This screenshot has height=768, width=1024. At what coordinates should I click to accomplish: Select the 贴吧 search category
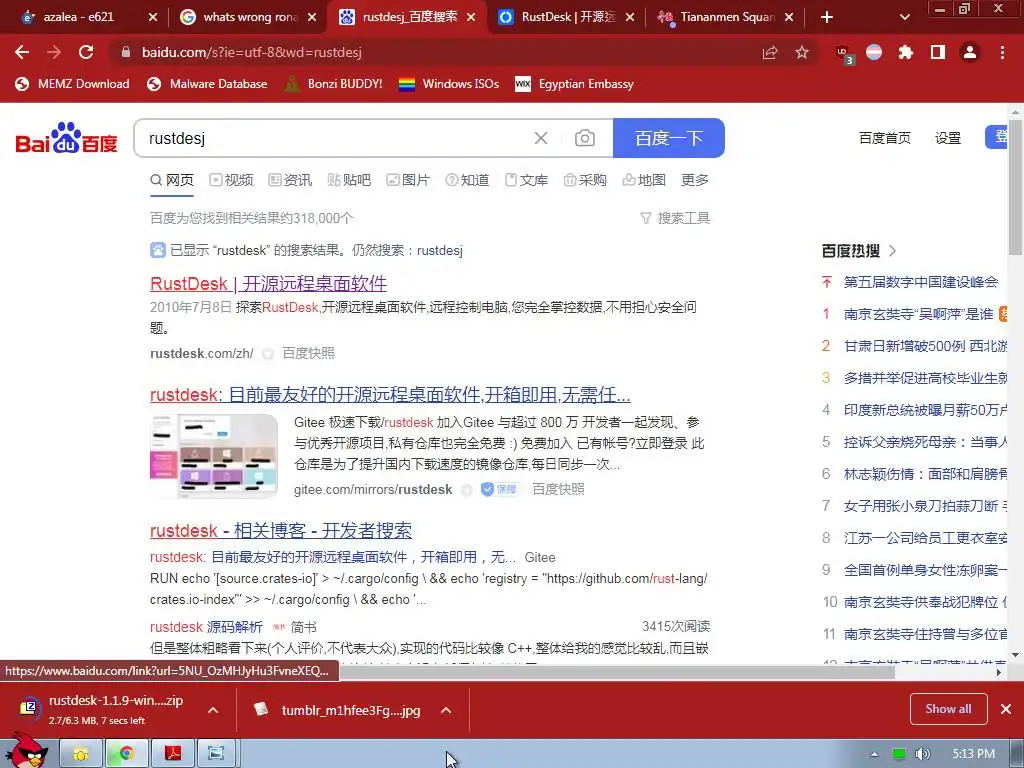tap(349, 180)
